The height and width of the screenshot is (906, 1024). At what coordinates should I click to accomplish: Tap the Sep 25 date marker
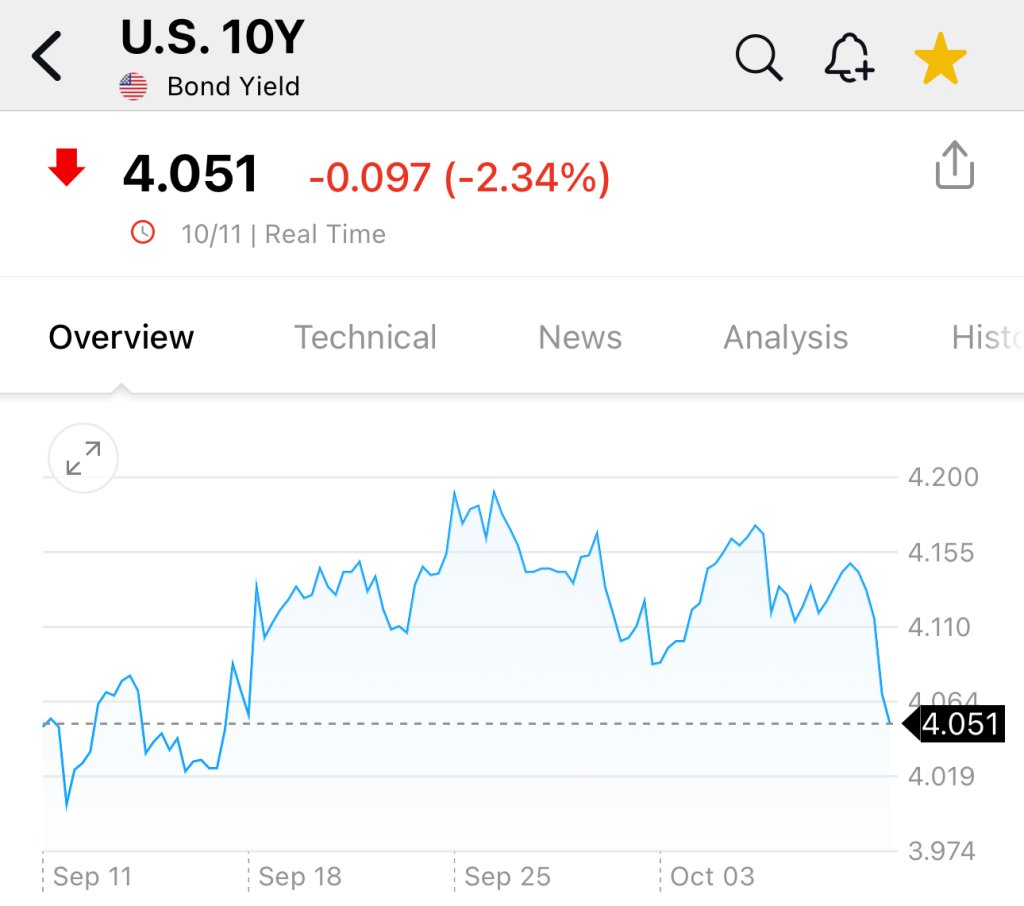click(x=507, y=877)
